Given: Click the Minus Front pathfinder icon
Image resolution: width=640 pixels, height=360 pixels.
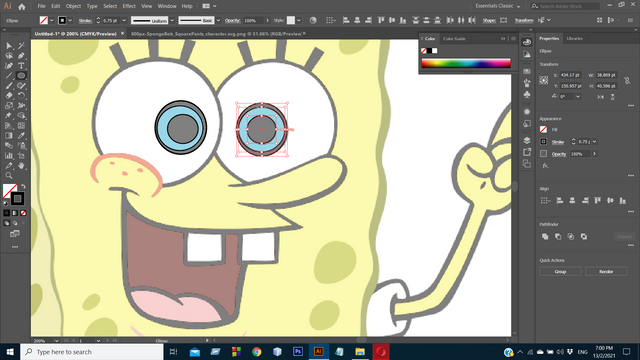Looking at the screenshot, I should point(558,236).
